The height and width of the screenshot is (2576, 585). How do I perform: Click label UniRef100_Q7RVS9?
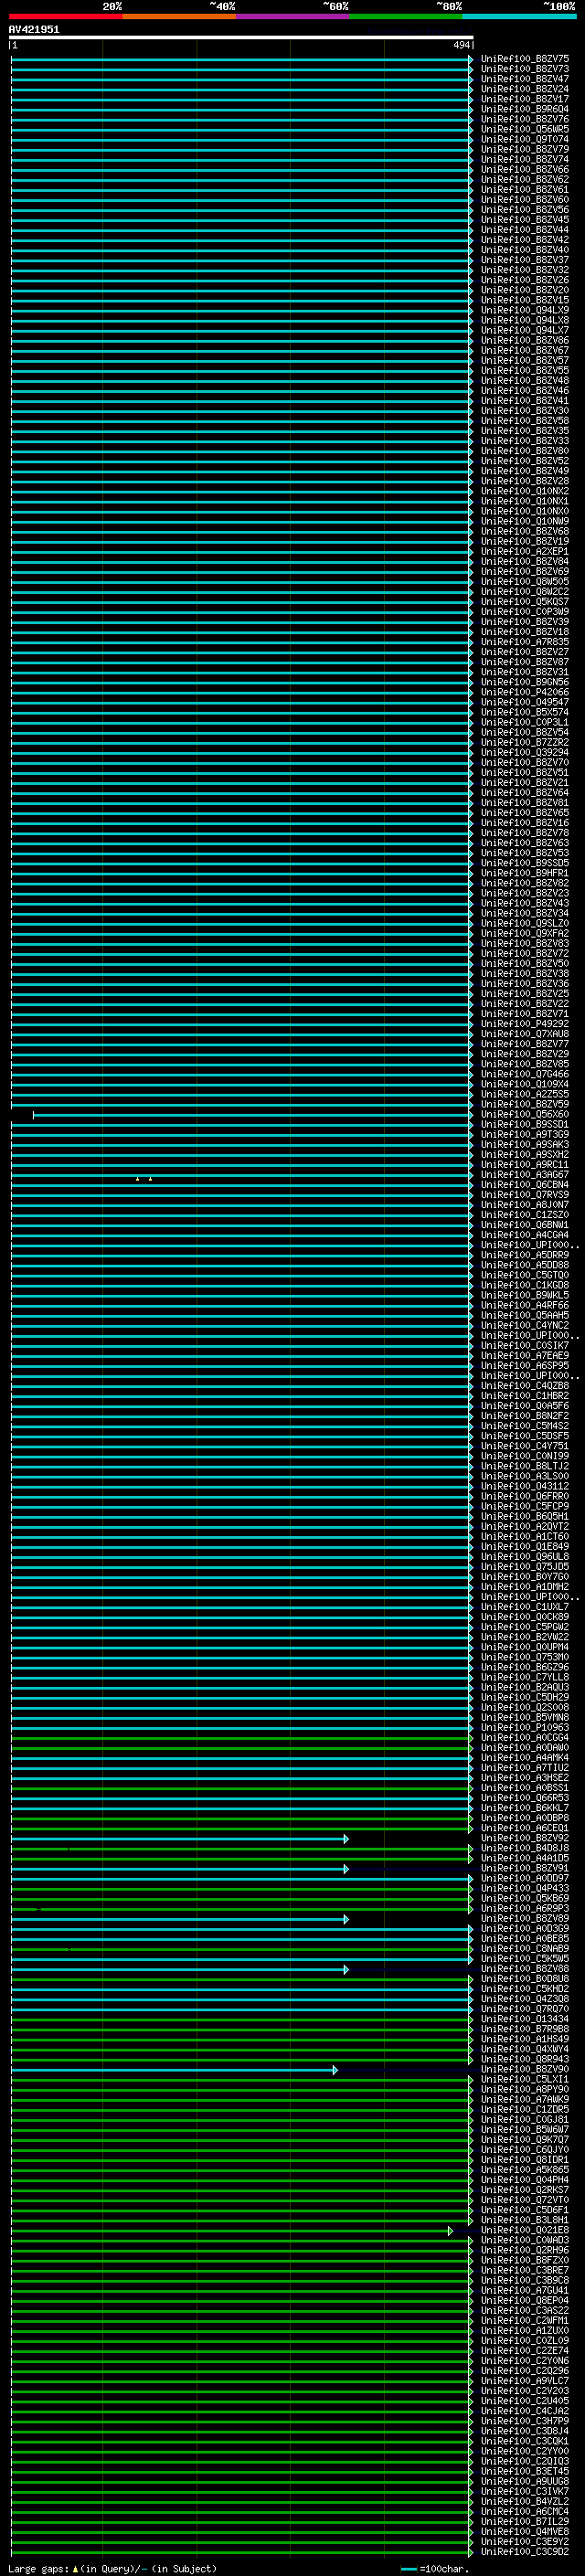pos(525,1194)
